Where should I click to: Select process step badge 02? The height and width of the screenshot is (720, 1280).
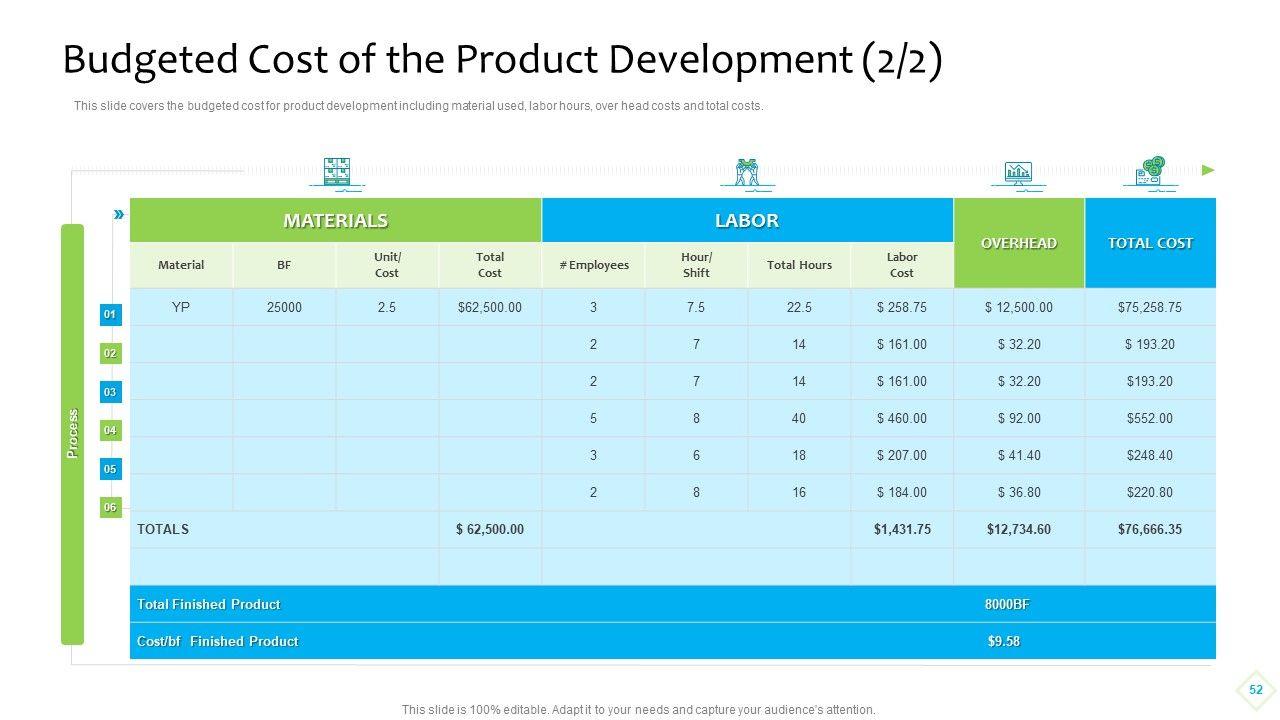[110, 353]
